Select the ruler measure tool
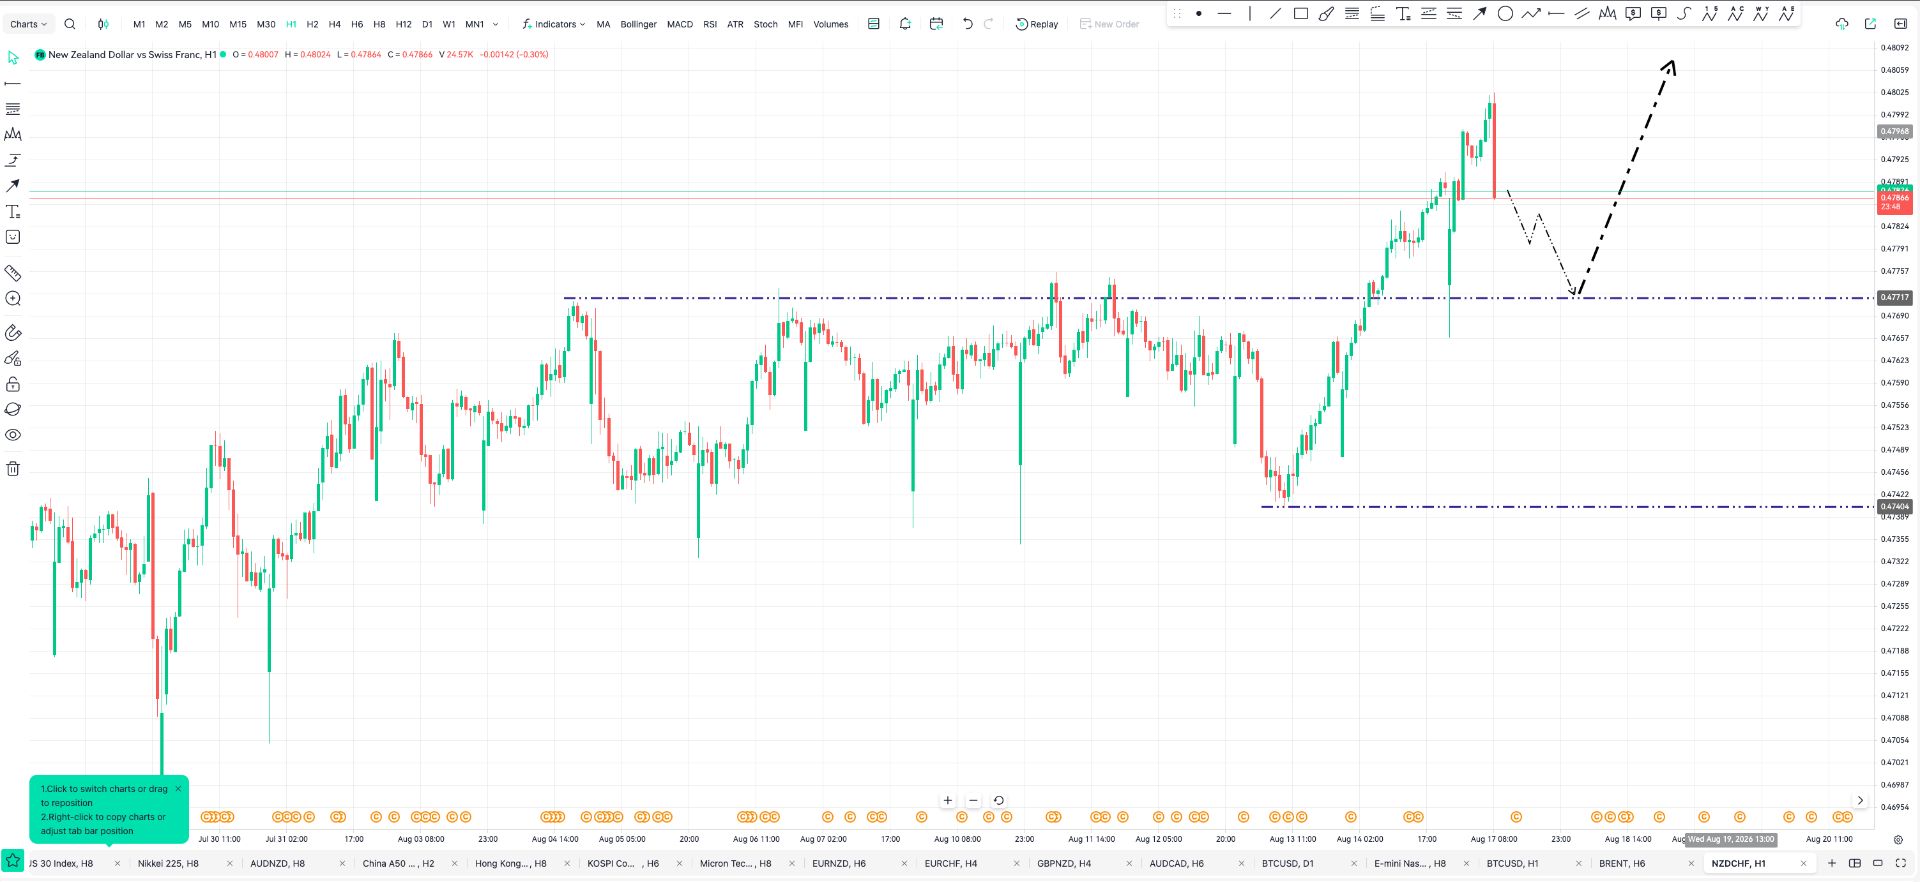The image size is (1920, 882). pyautogui.click(x=13, y=273)
